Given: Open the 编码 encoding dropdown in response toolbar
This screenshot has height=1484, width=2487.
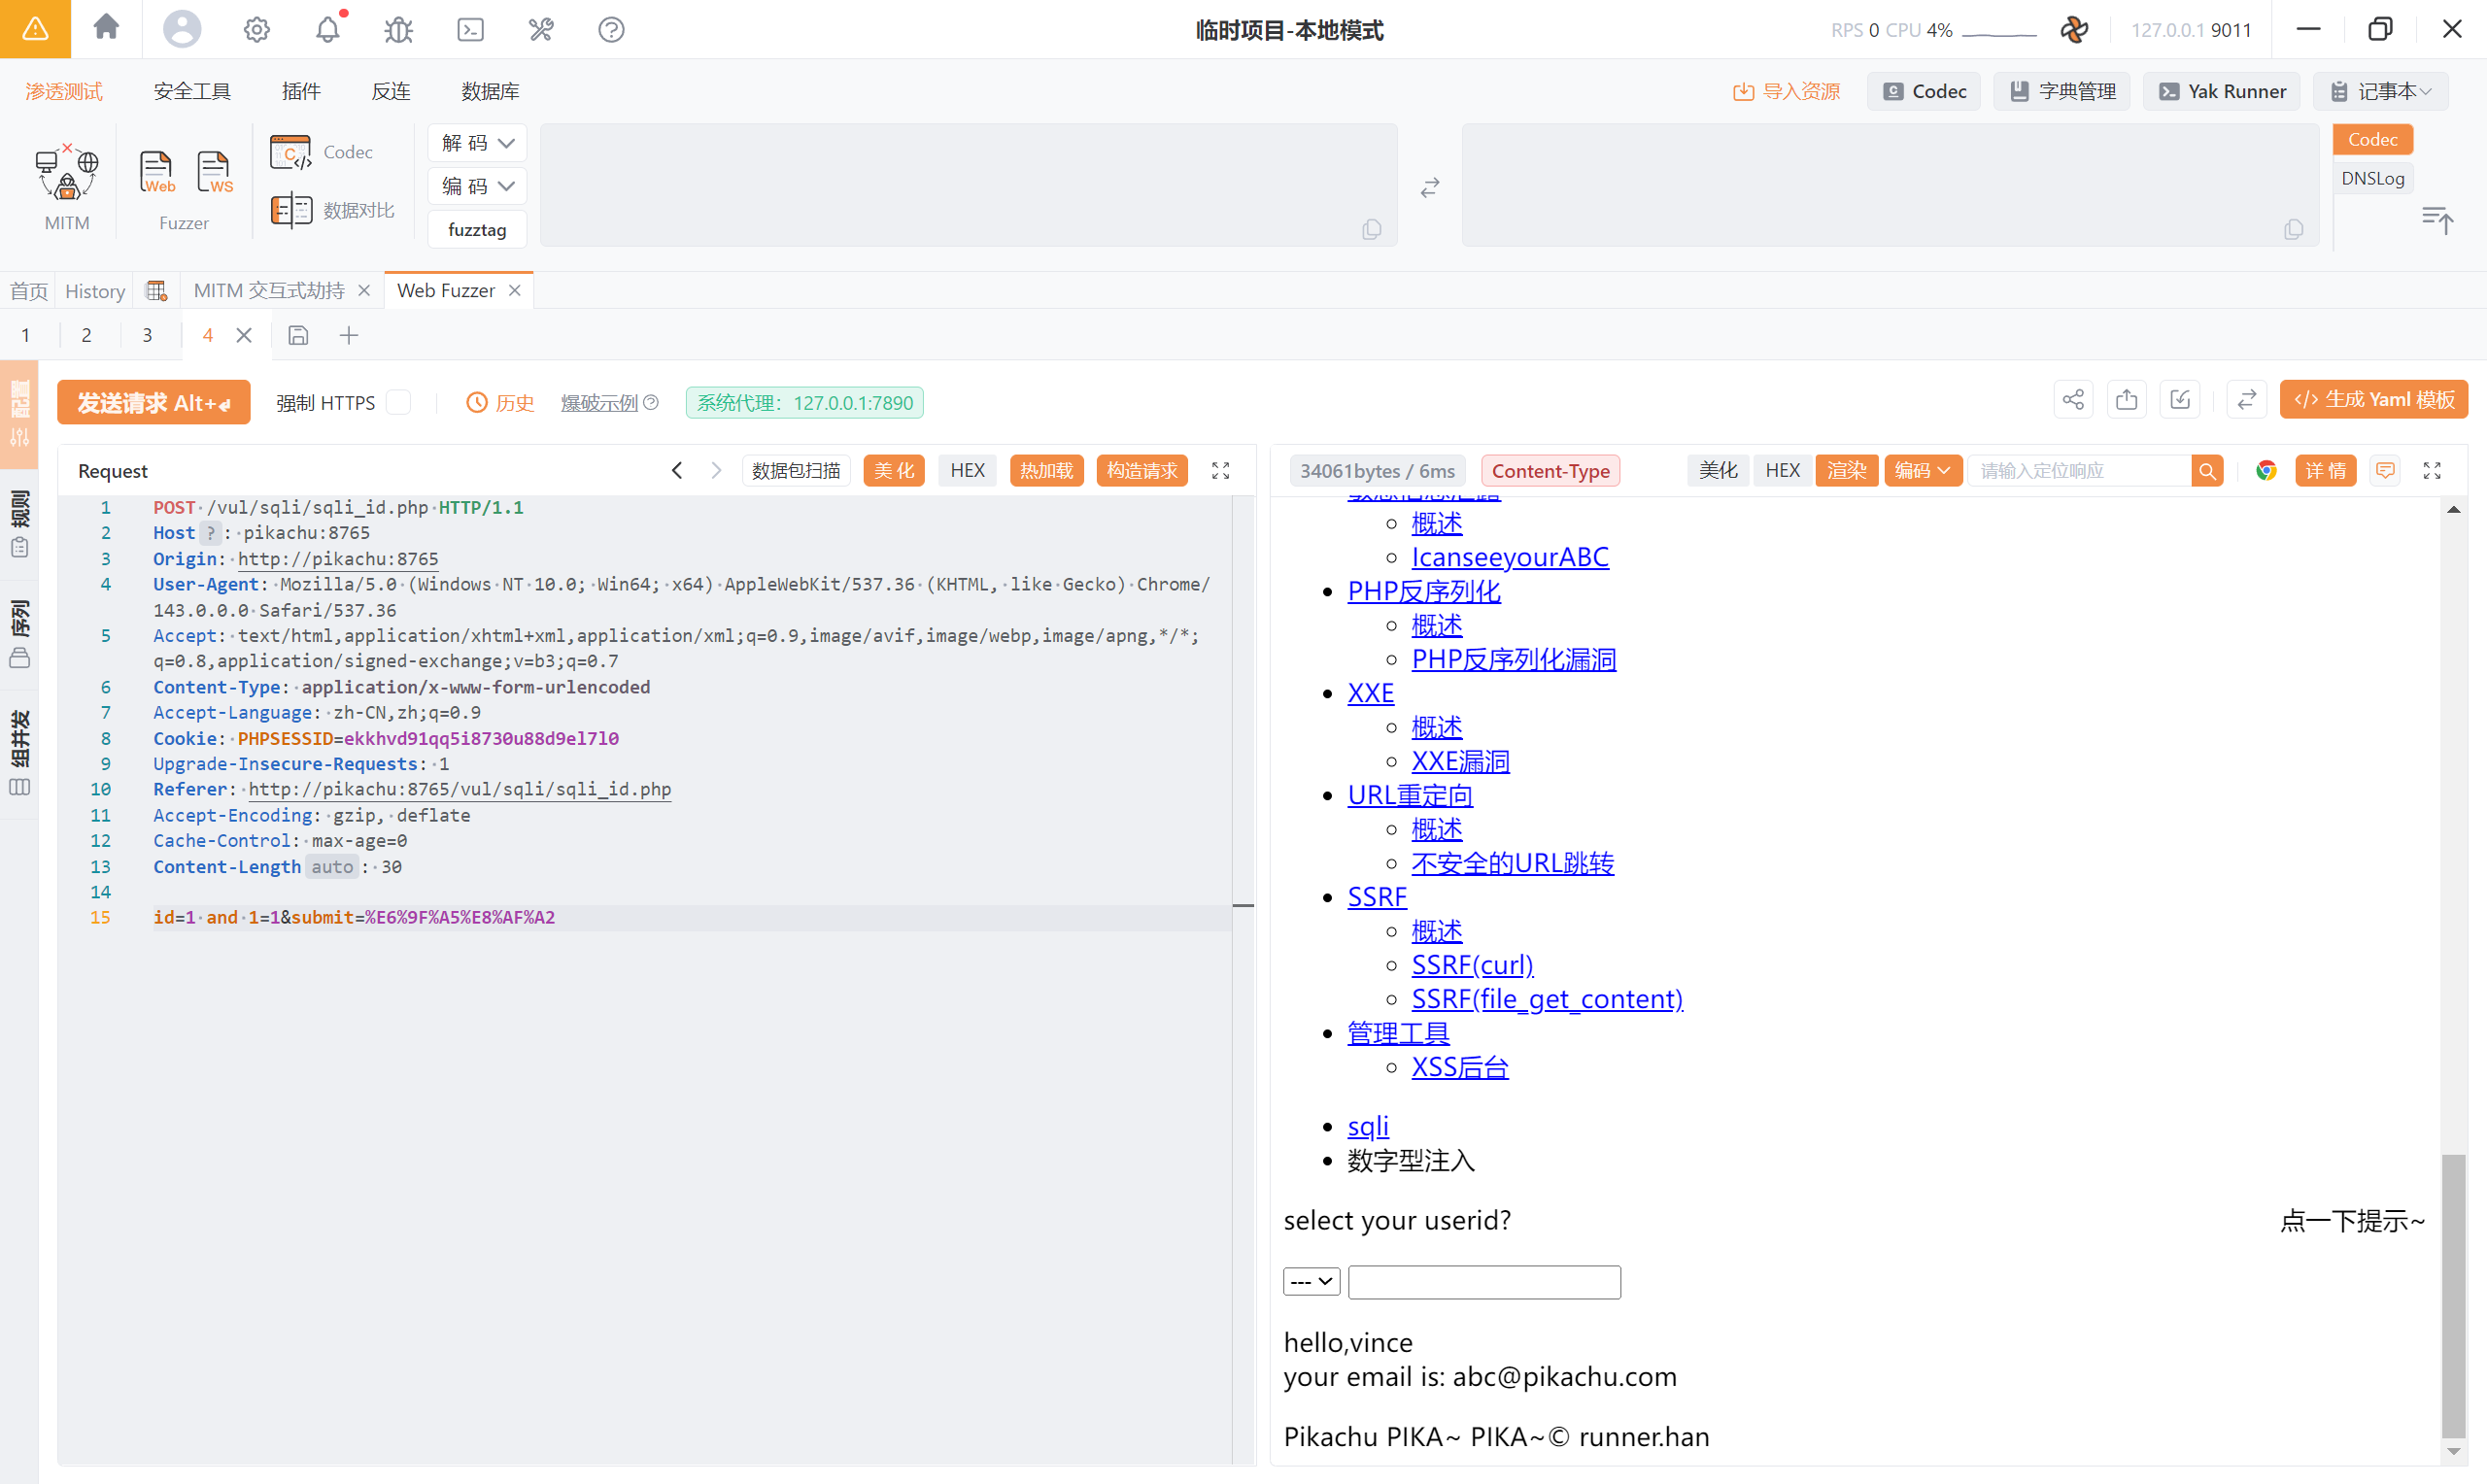Looking at the screenshot, I should tap(1921, 470).
